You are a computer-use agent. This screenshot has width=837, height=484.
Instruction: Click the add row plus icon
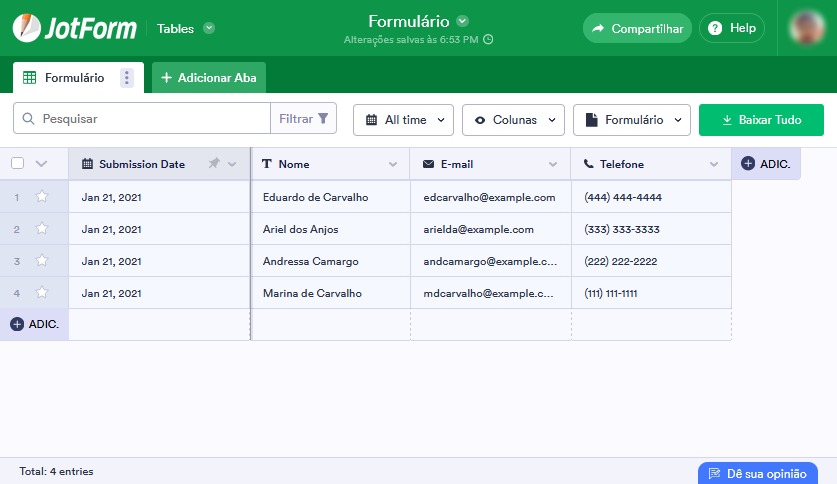pos(17,324)
